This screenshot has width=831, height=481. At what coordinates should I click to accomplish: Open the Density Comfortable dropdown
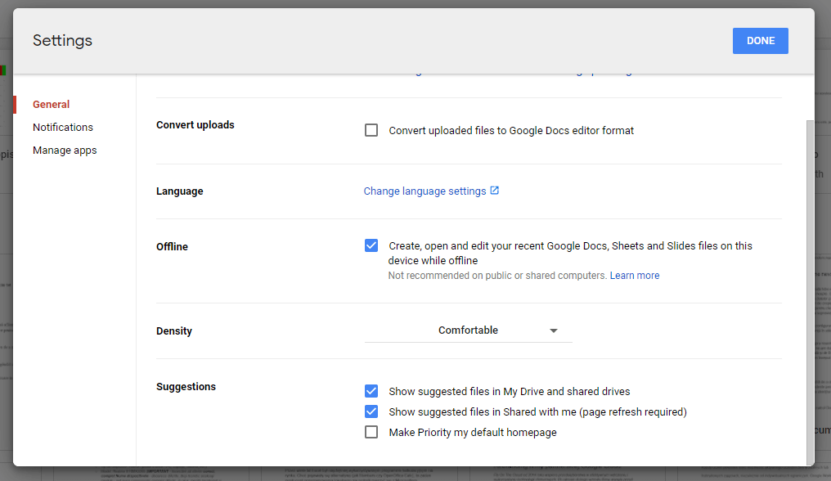pos(467,330)
